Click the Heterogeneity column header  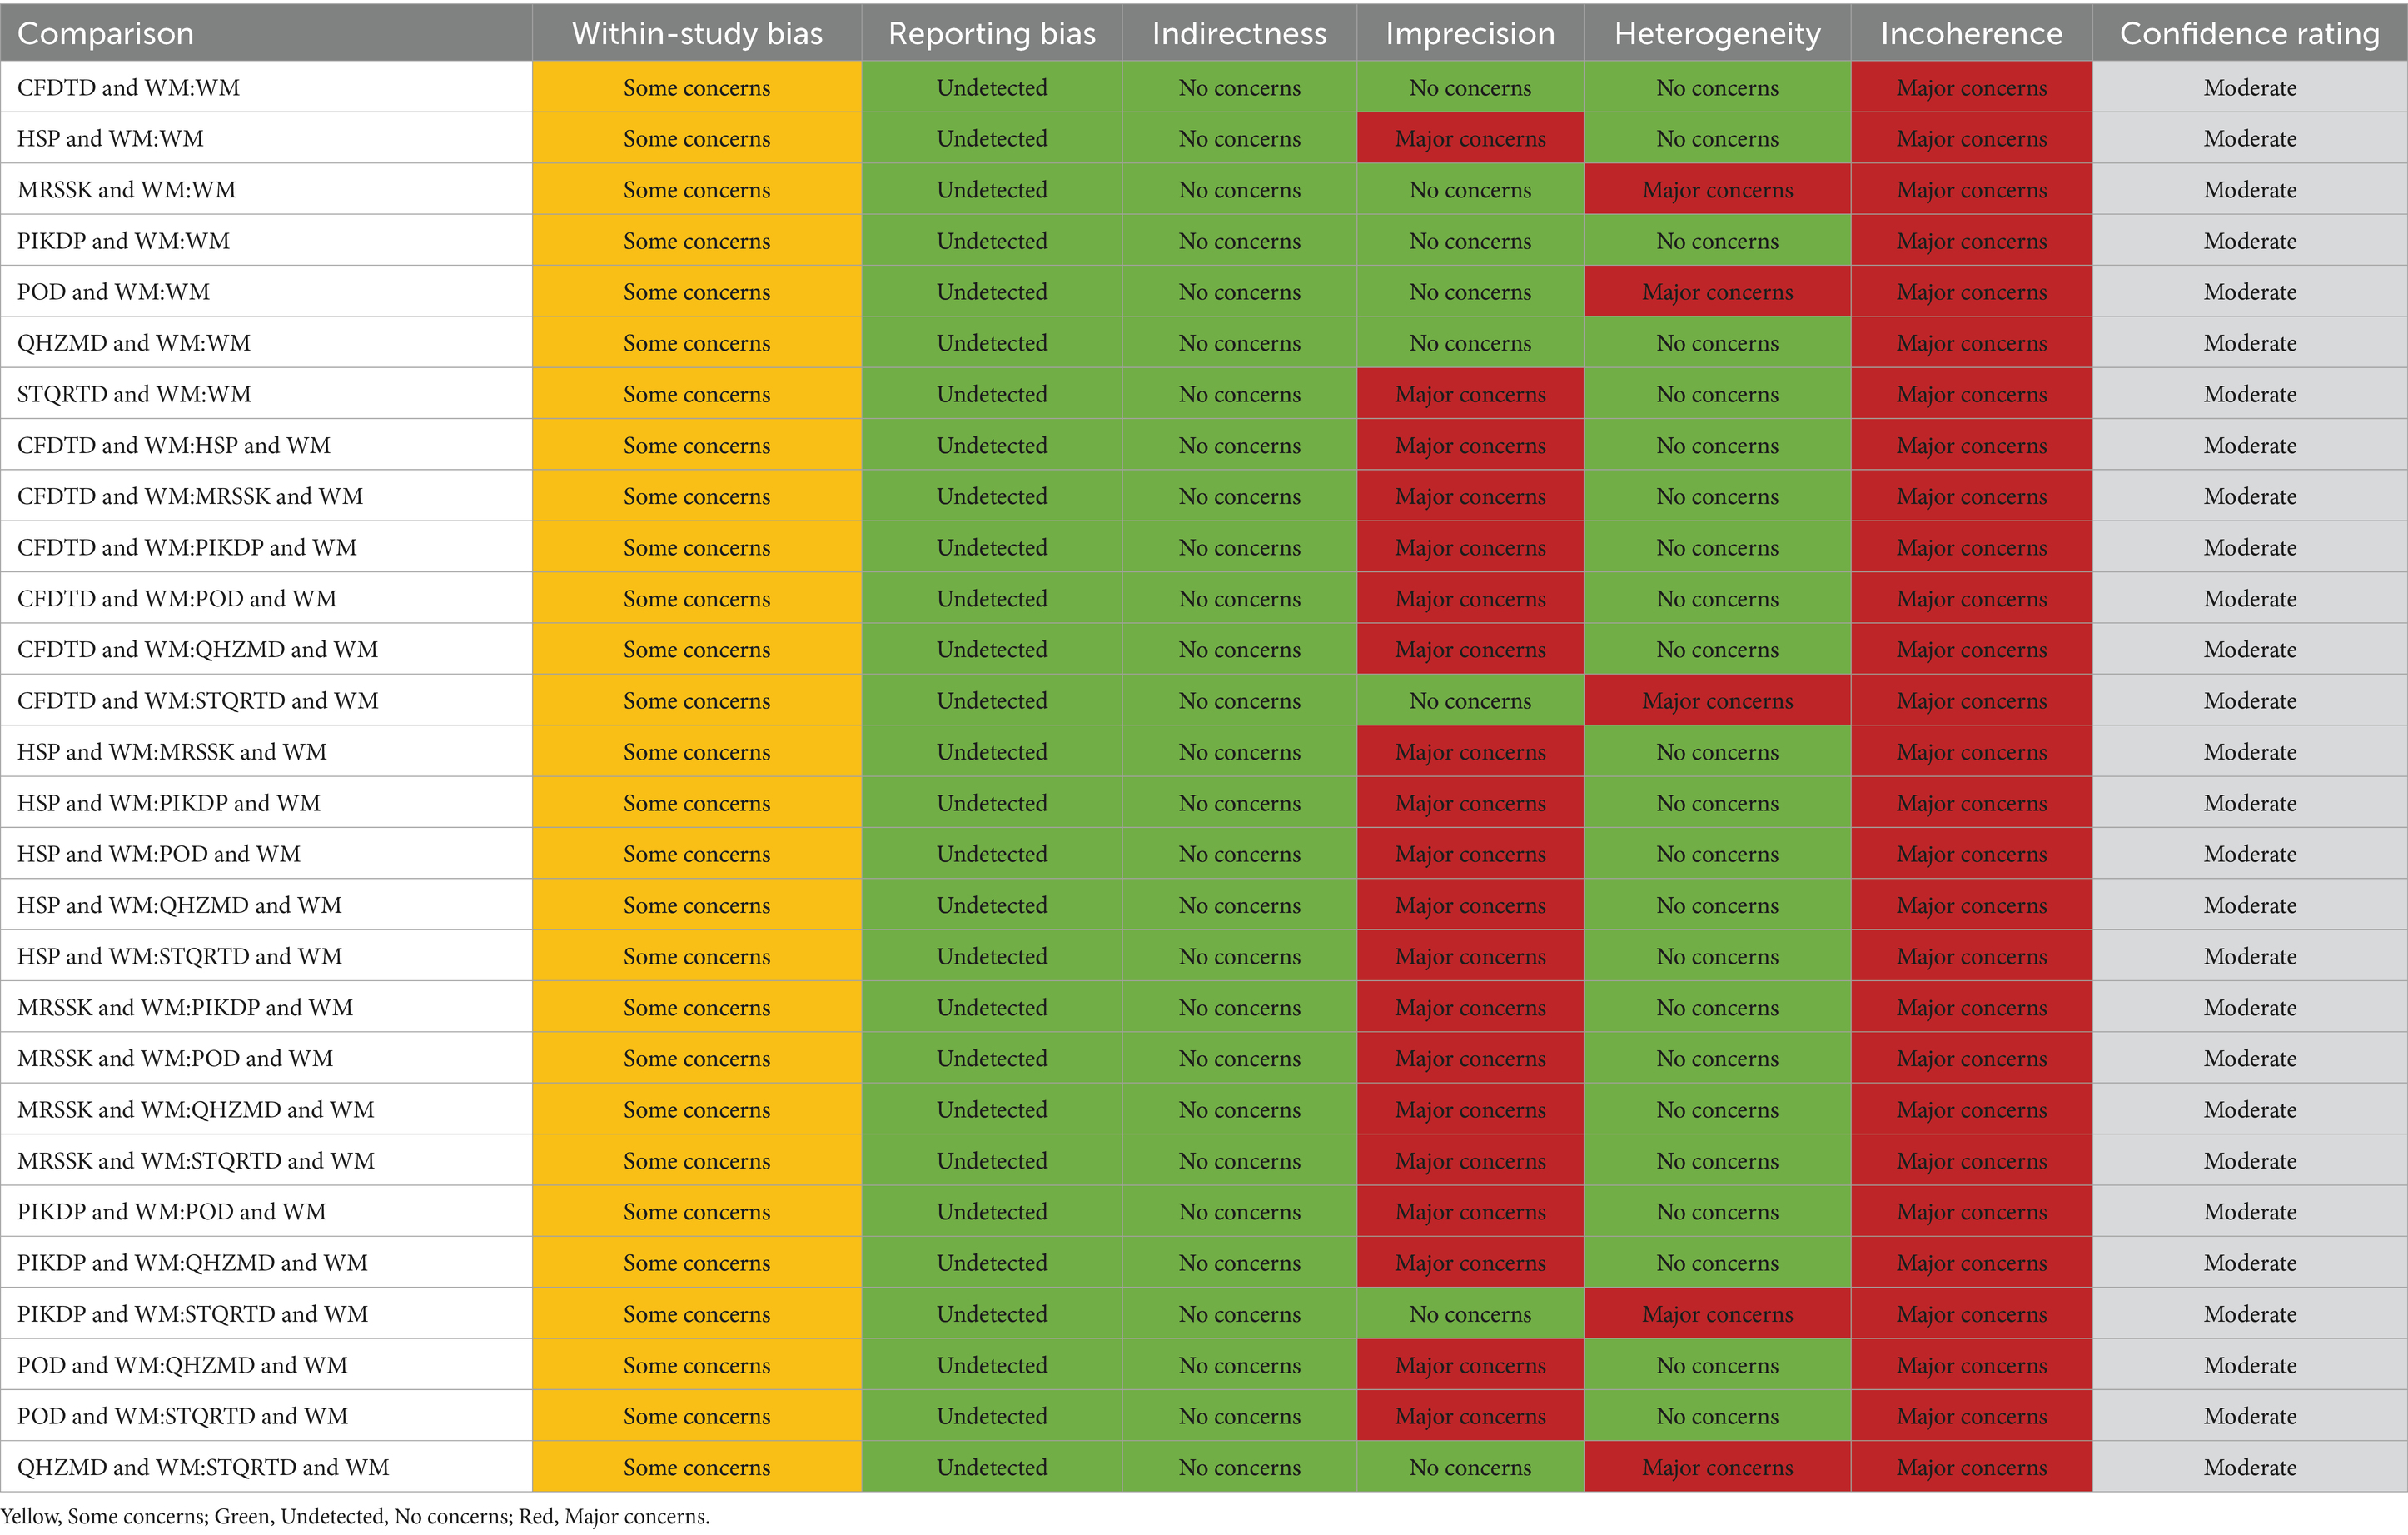click(x=1717, y=34)
